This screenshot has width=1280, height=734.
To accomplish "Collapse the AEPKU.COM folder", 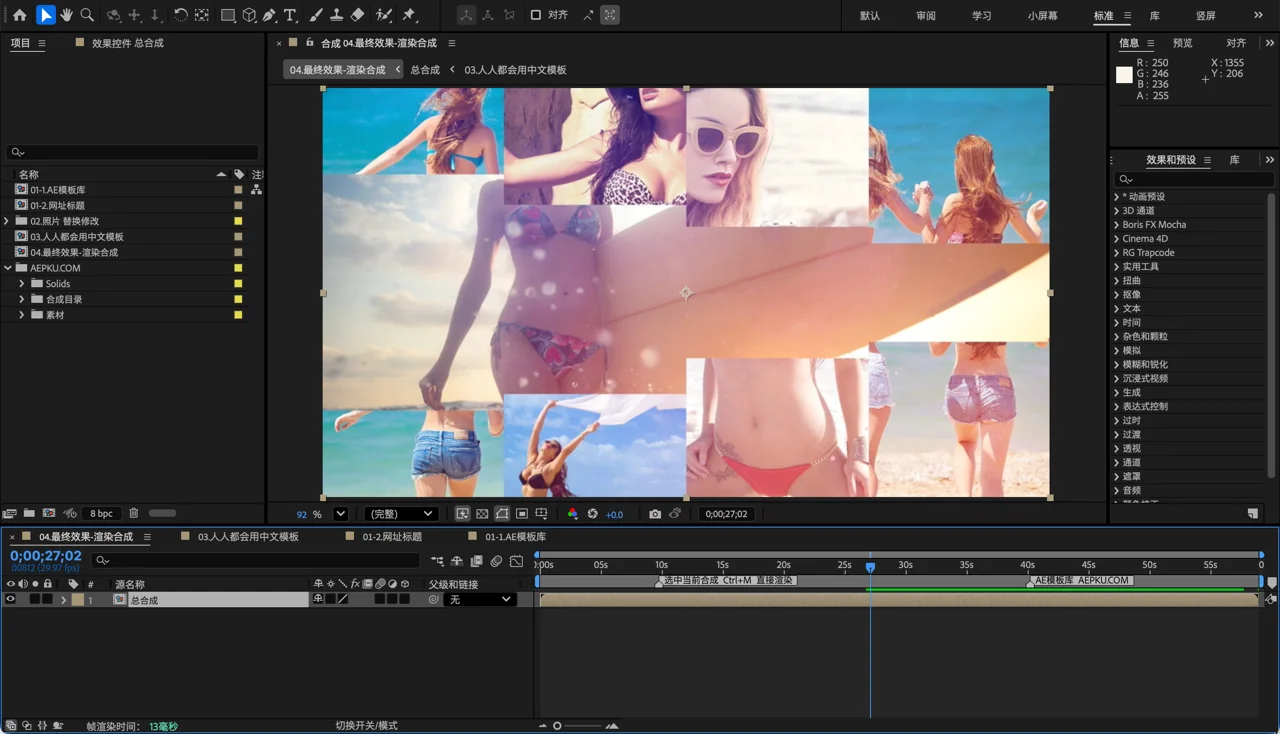I will (7, 268).
